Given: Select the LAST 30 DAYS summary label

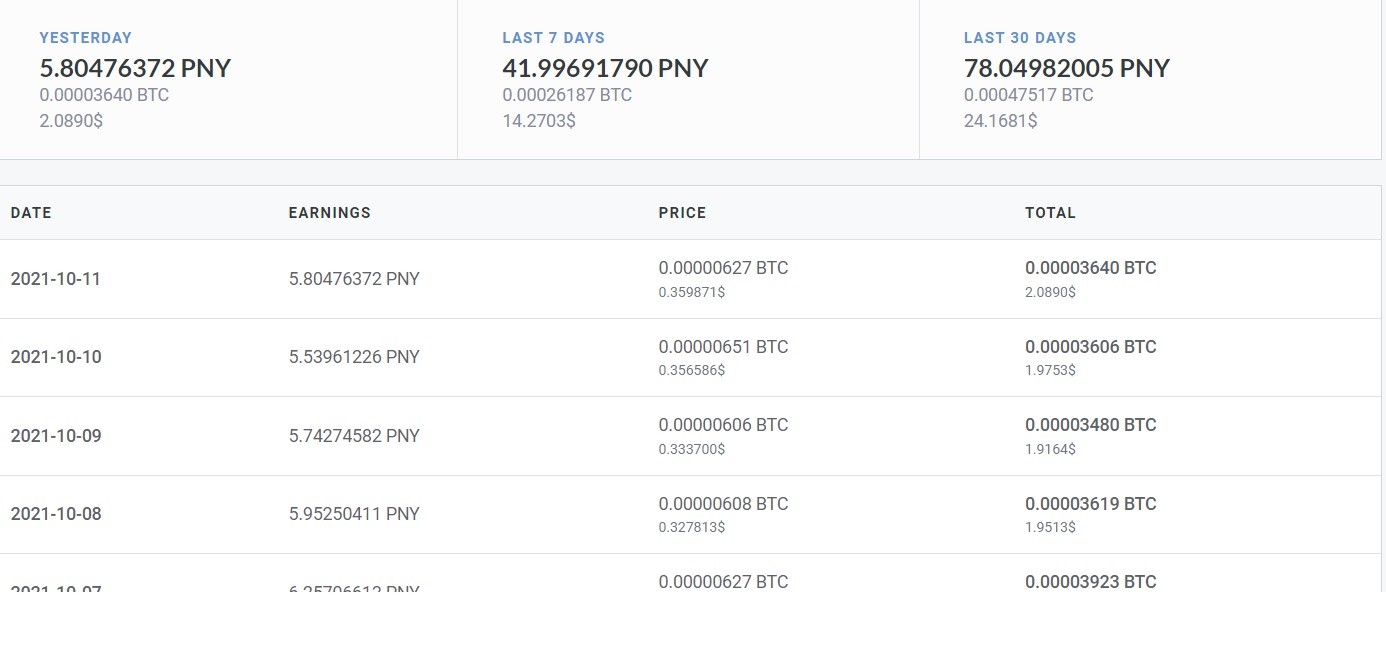Looking at the screenshot, I should coord(1020,38).
